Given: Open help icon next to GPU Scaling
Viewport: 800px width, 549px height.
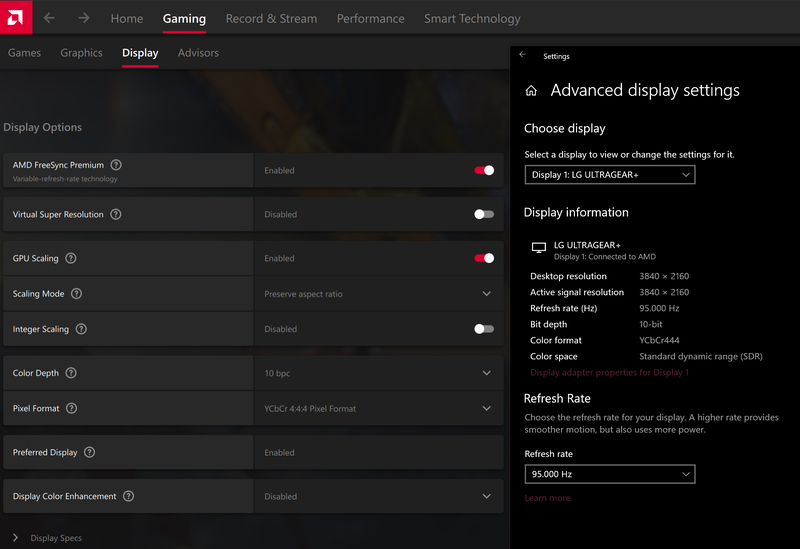Looking at the screenshot, I should pyautogui.click(x=71, y=258).
